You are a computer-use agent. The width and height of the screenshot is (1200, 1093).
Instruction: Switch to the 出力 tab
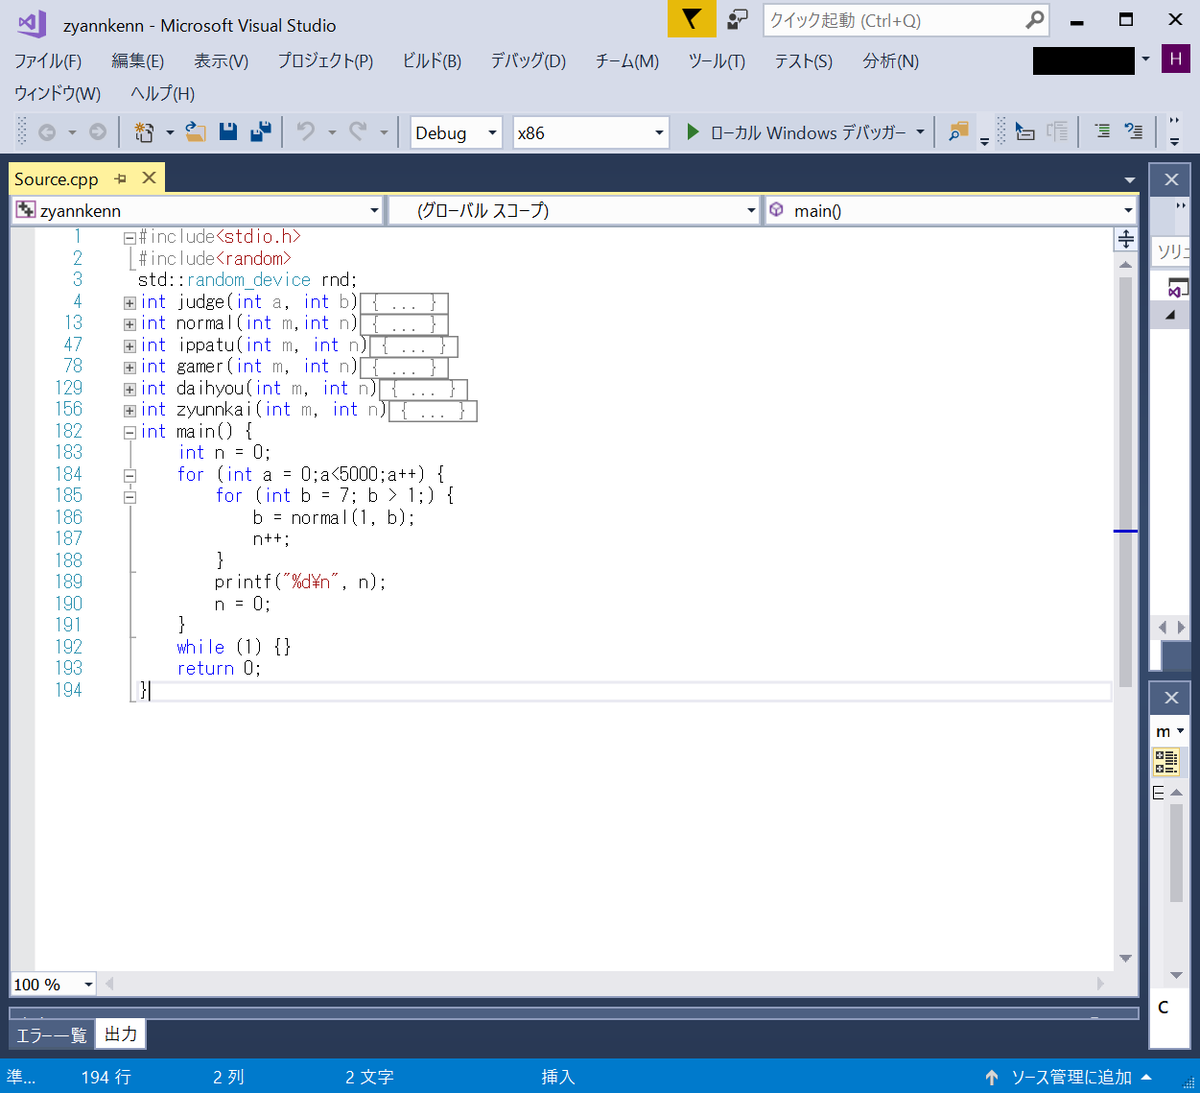121,1034
